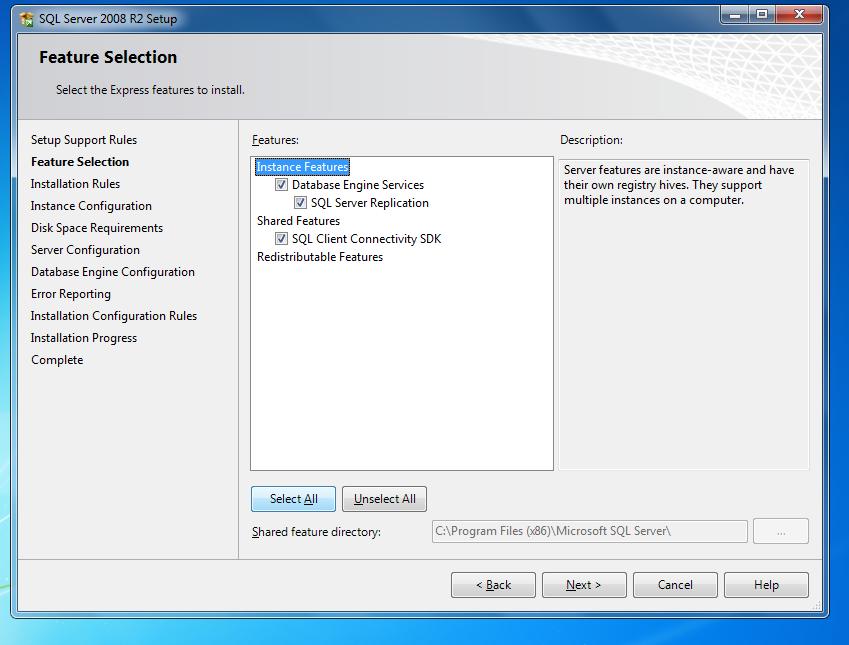Click the Select All button
This screenshot has width=849, height=645.
coord(293,499)
